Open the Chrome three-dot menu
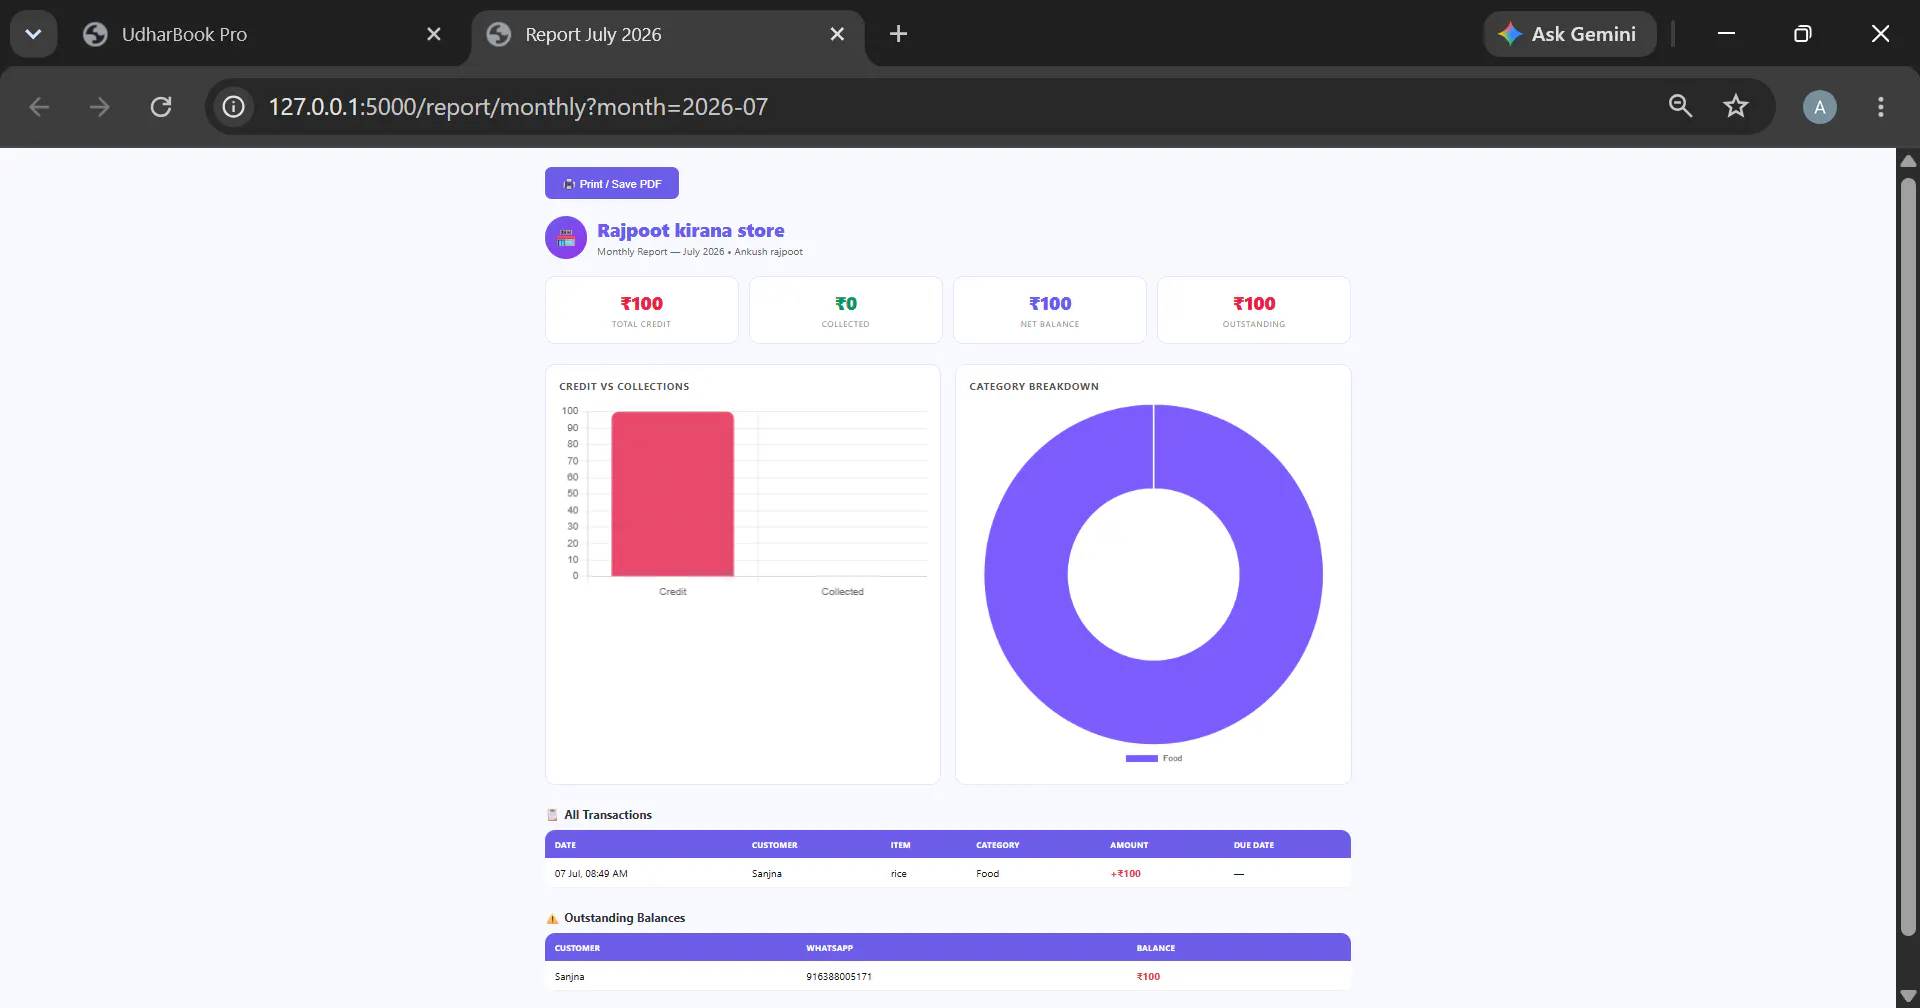 pos(1881,107)
